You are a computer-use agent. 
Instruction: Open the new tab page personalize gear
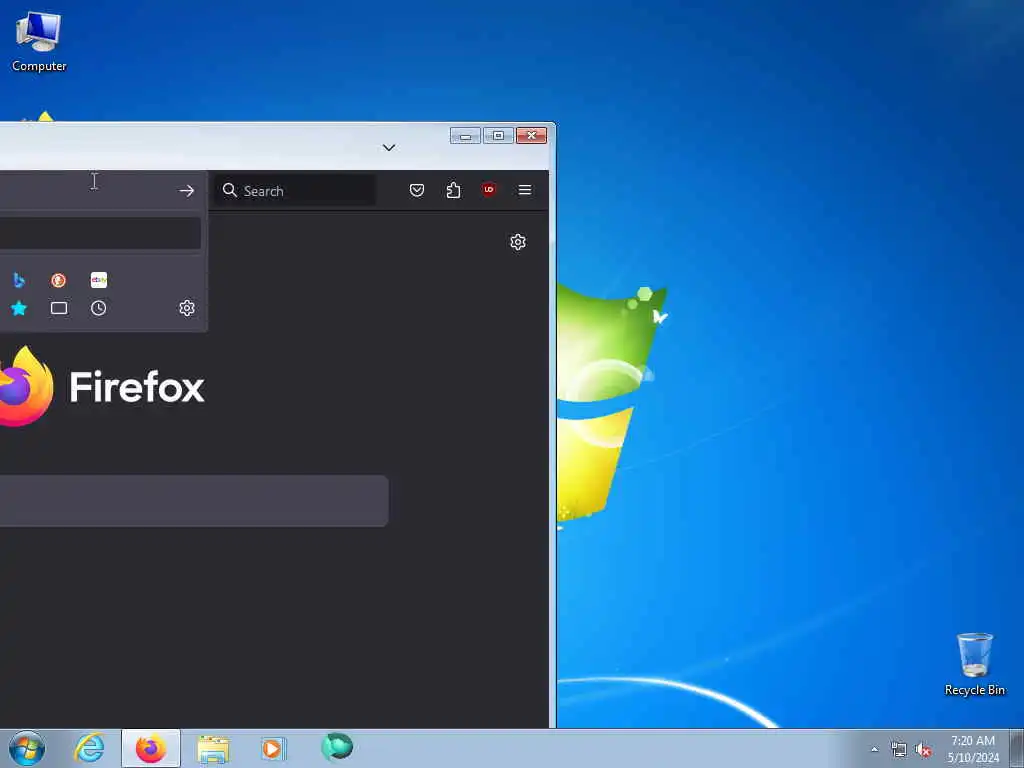tap(518, 242)
